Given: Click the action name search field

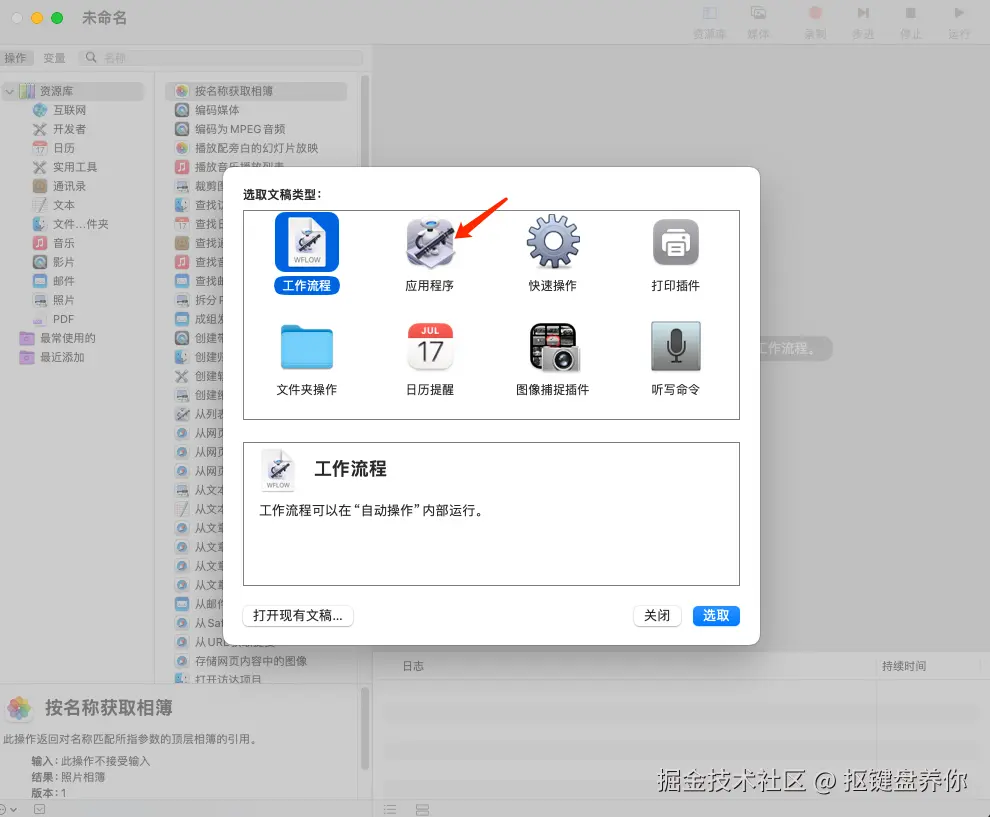Looking at the screenshot, I should 221,58.
